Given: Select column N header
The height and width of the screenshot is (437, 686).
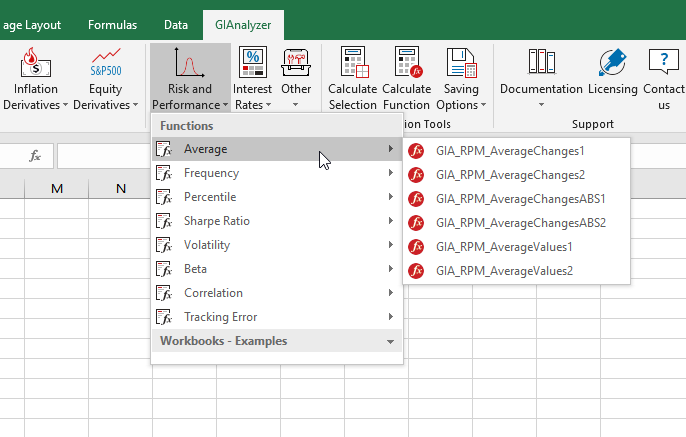Looking at the screenshot, I should 121,189.
